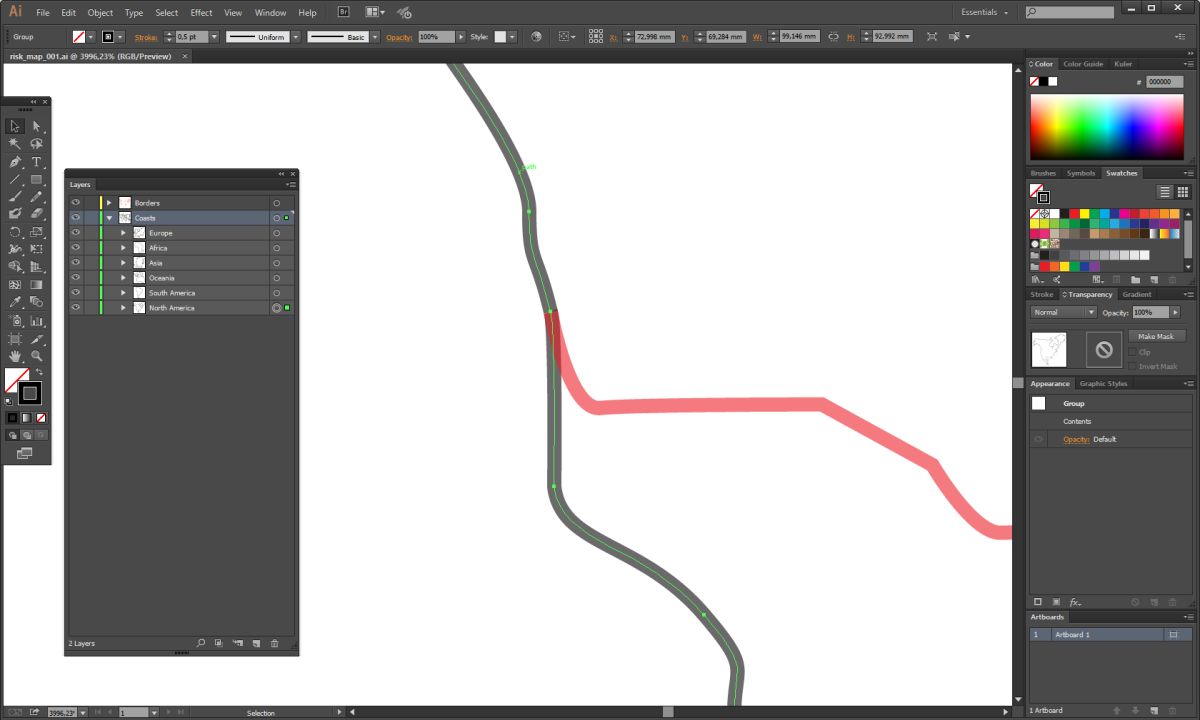Select the Pencil tool
Image resolution: width=1200 pixels, height=720 pixels.
tap(37, 197)
